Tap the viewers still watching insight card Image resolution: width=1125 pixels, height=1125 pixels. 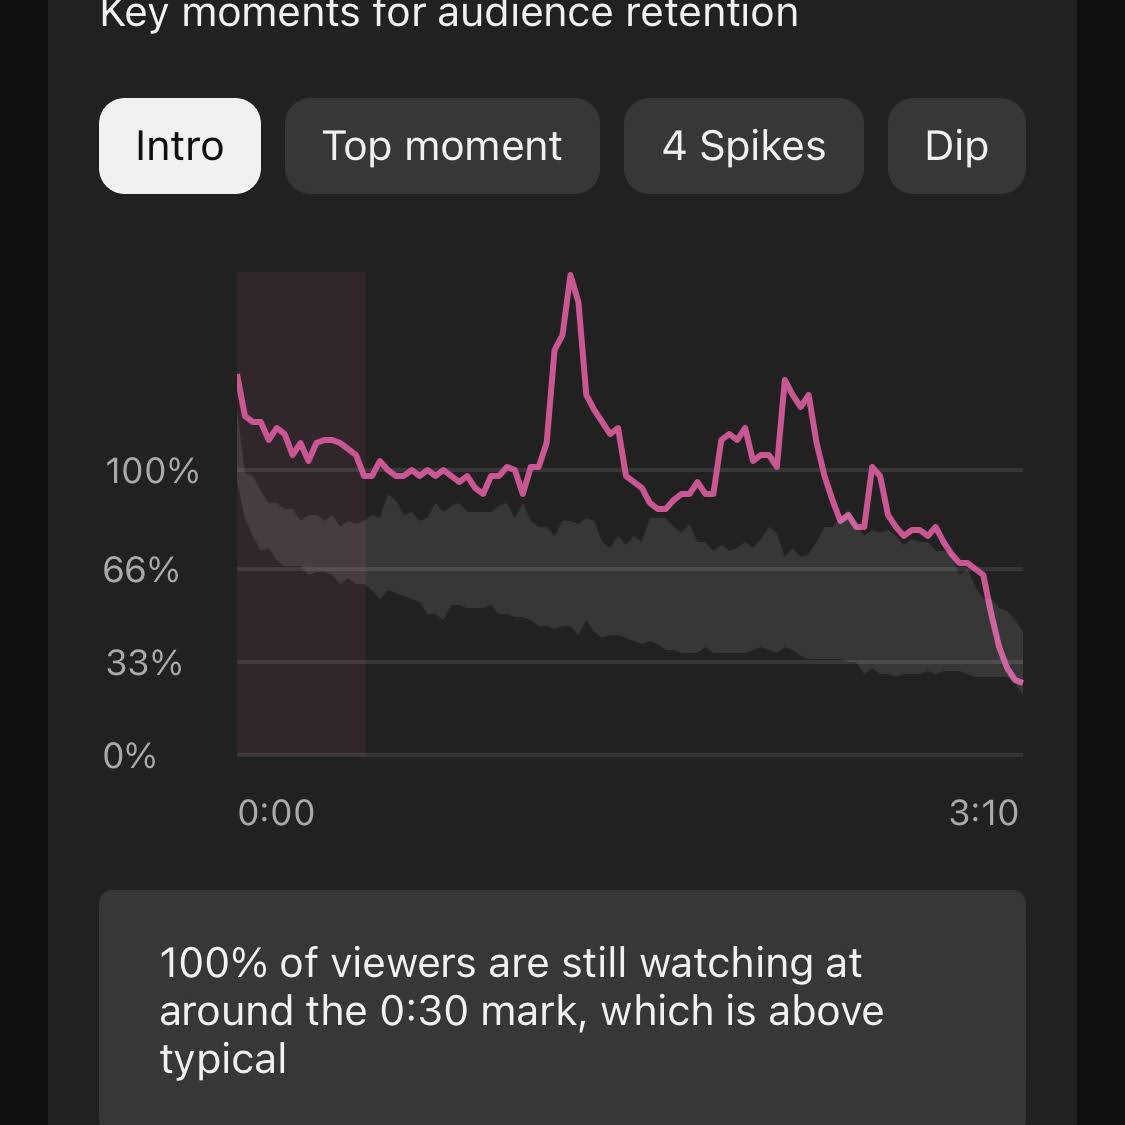[x=562, y=1010]
